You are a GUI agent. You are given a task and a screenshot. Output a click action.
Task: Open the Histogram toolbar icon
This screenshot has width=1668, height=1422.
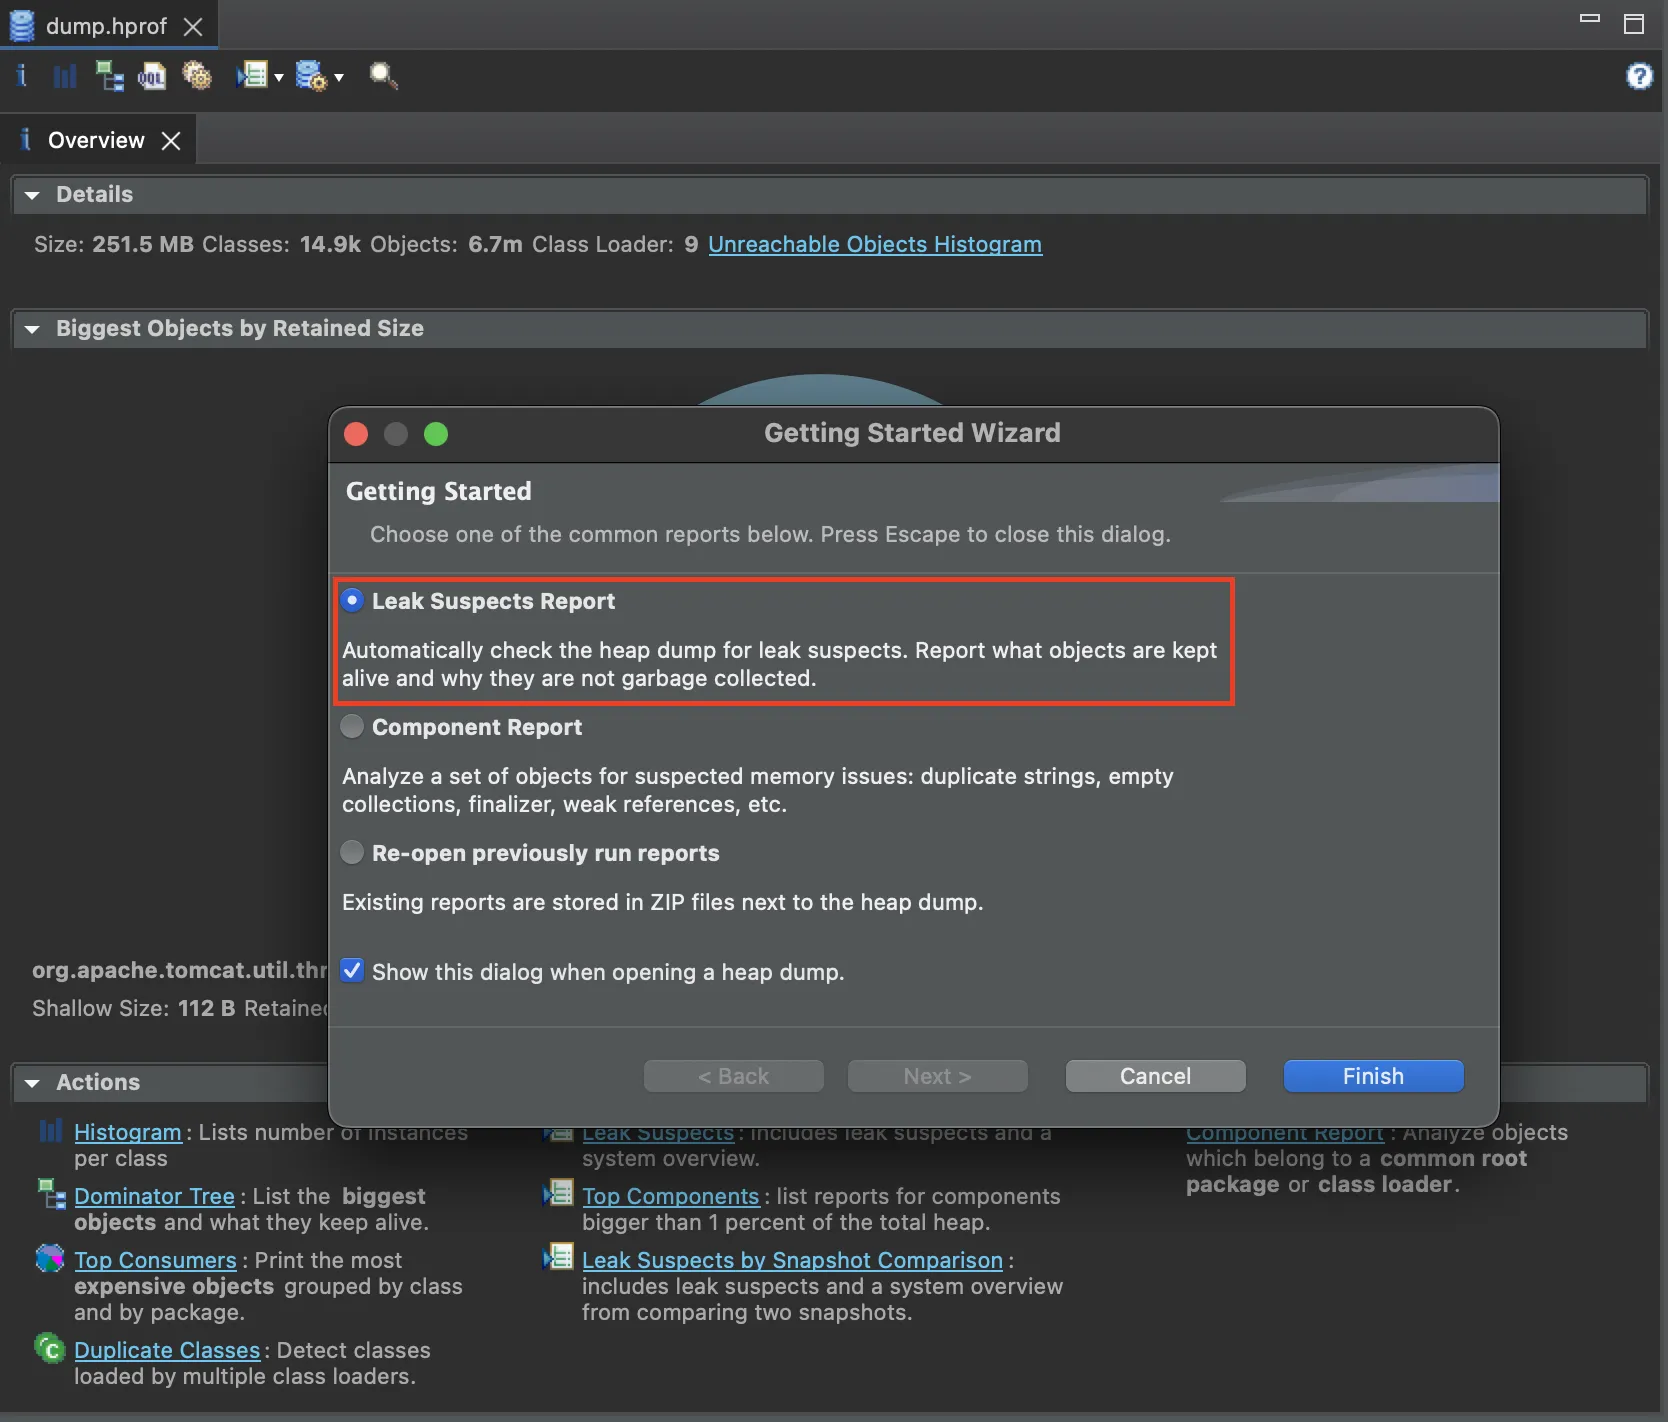tap(65, 77)
